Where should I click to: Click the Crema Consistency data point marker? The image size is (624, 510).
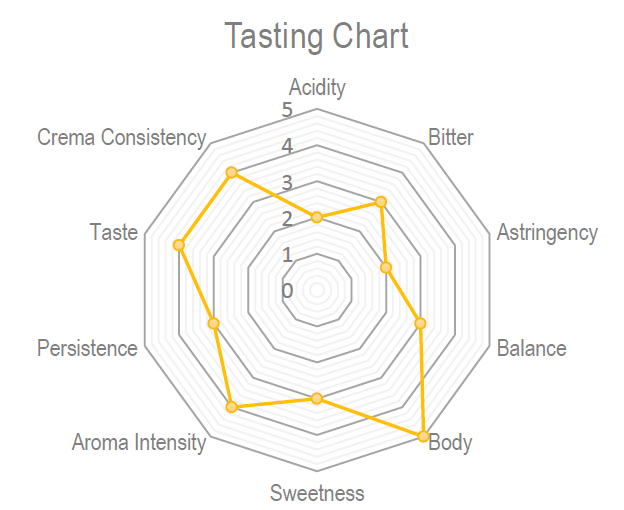click(x=232, y=173)
